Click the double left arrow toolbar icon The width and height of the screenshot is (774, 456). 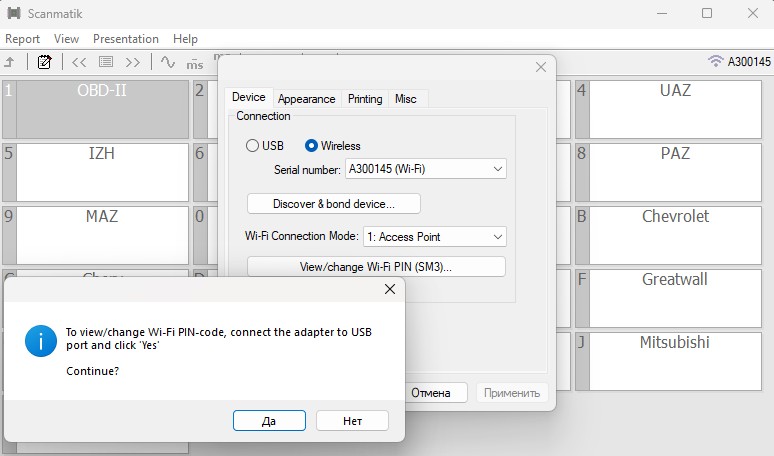tap(80, 62)
